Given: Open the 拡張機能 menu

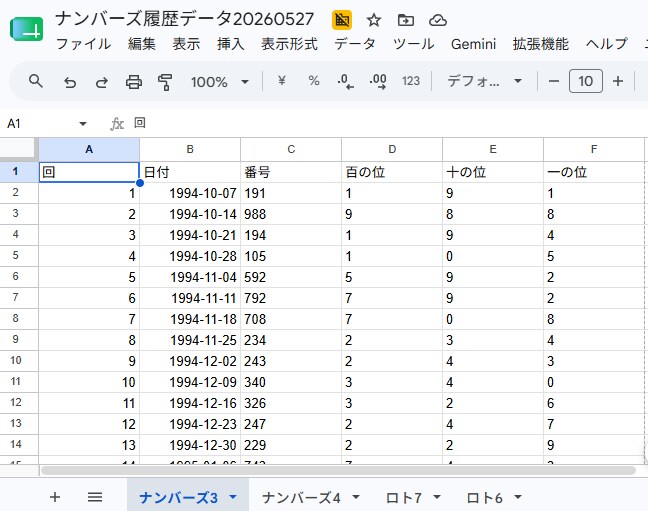Looking at the screenshot, I should pos(541,44).
